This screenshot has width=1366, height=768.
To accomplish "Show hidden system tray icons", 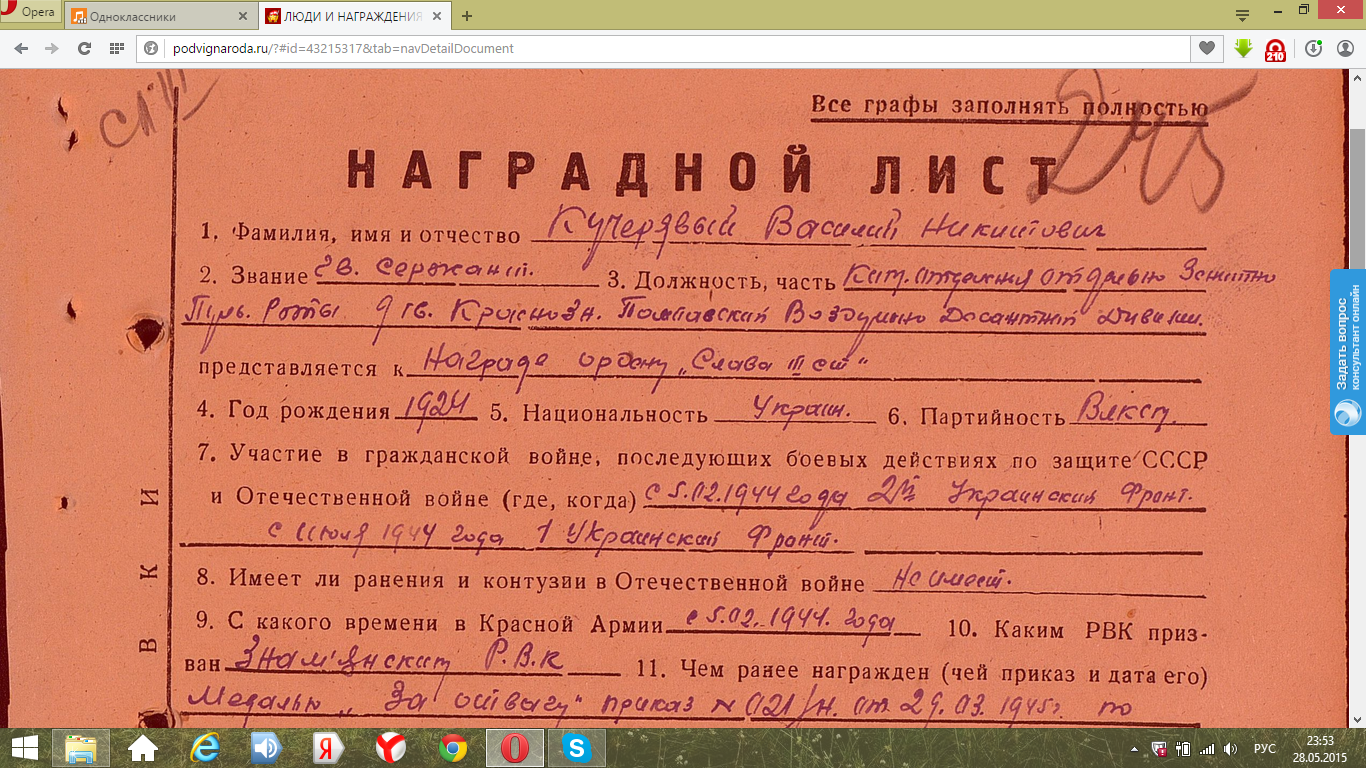I will [1134, 748].
